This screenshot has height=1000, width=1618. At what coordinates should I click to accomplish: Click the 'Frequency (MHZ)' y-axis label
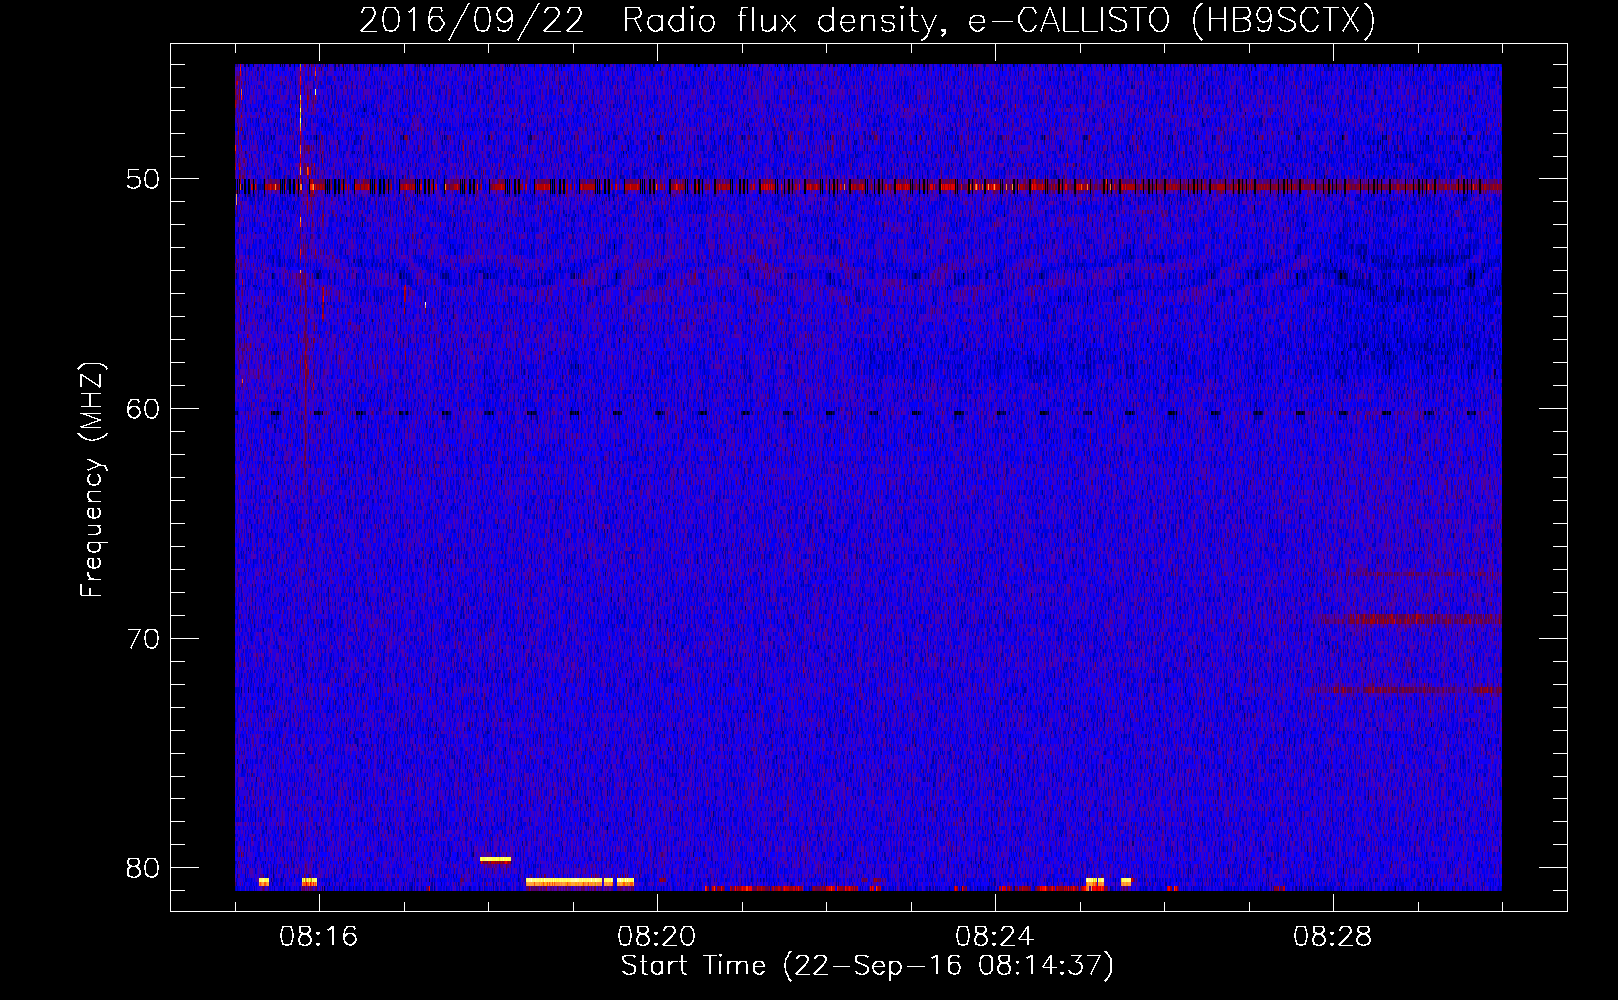coord(92,480)
